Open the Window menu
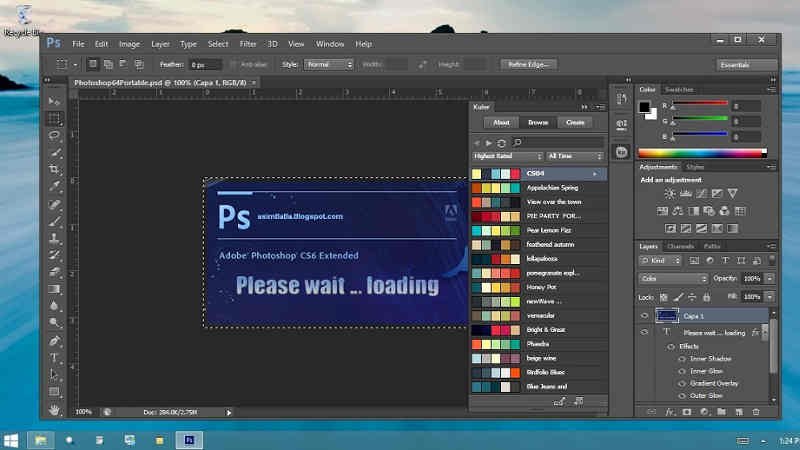 [330, 44]
